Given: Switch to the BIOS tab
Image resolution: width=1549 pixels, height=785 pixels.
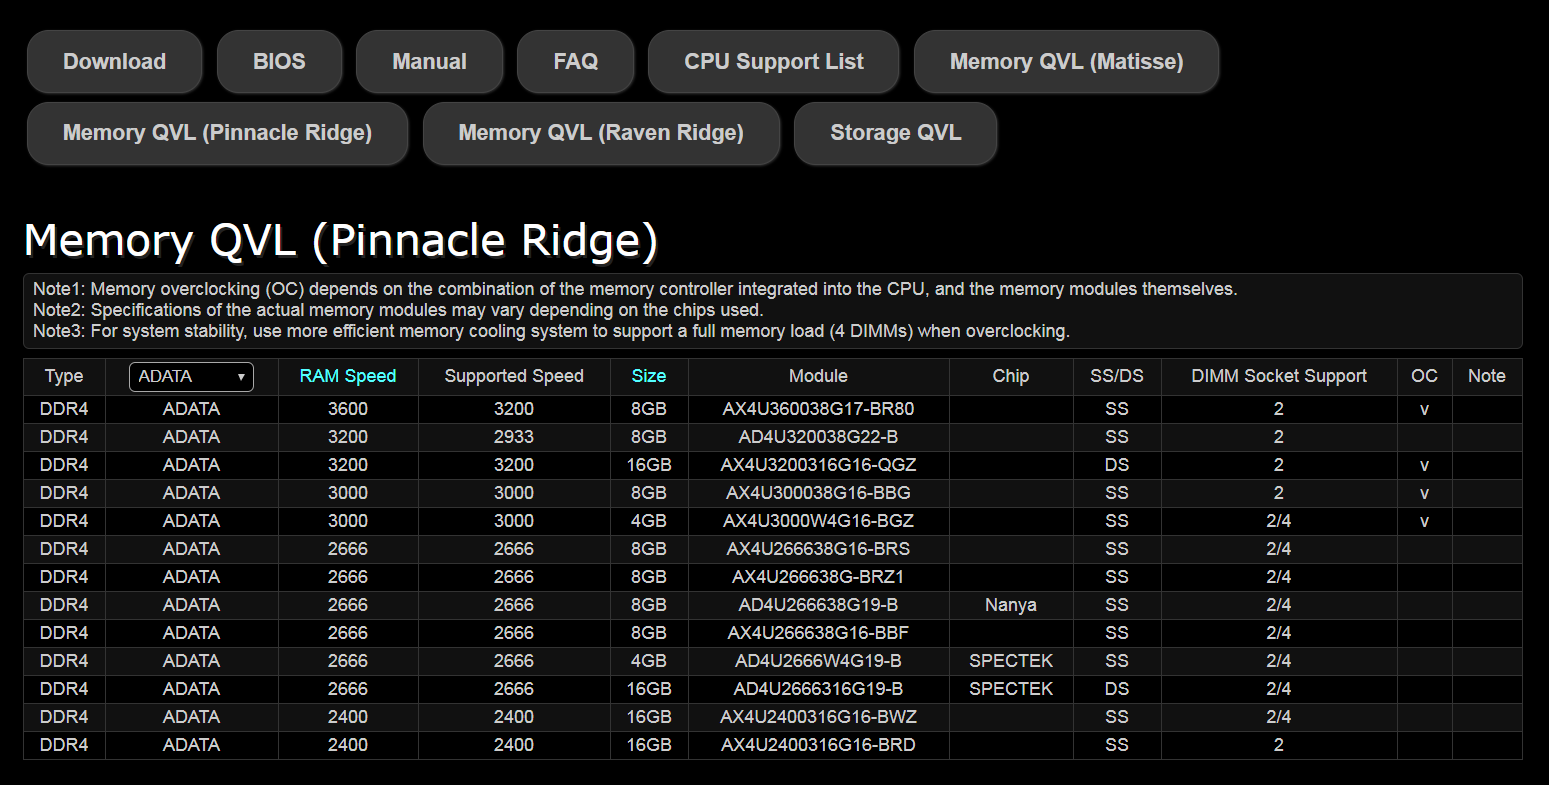Looking at the screenshot, I should [279, 62].
